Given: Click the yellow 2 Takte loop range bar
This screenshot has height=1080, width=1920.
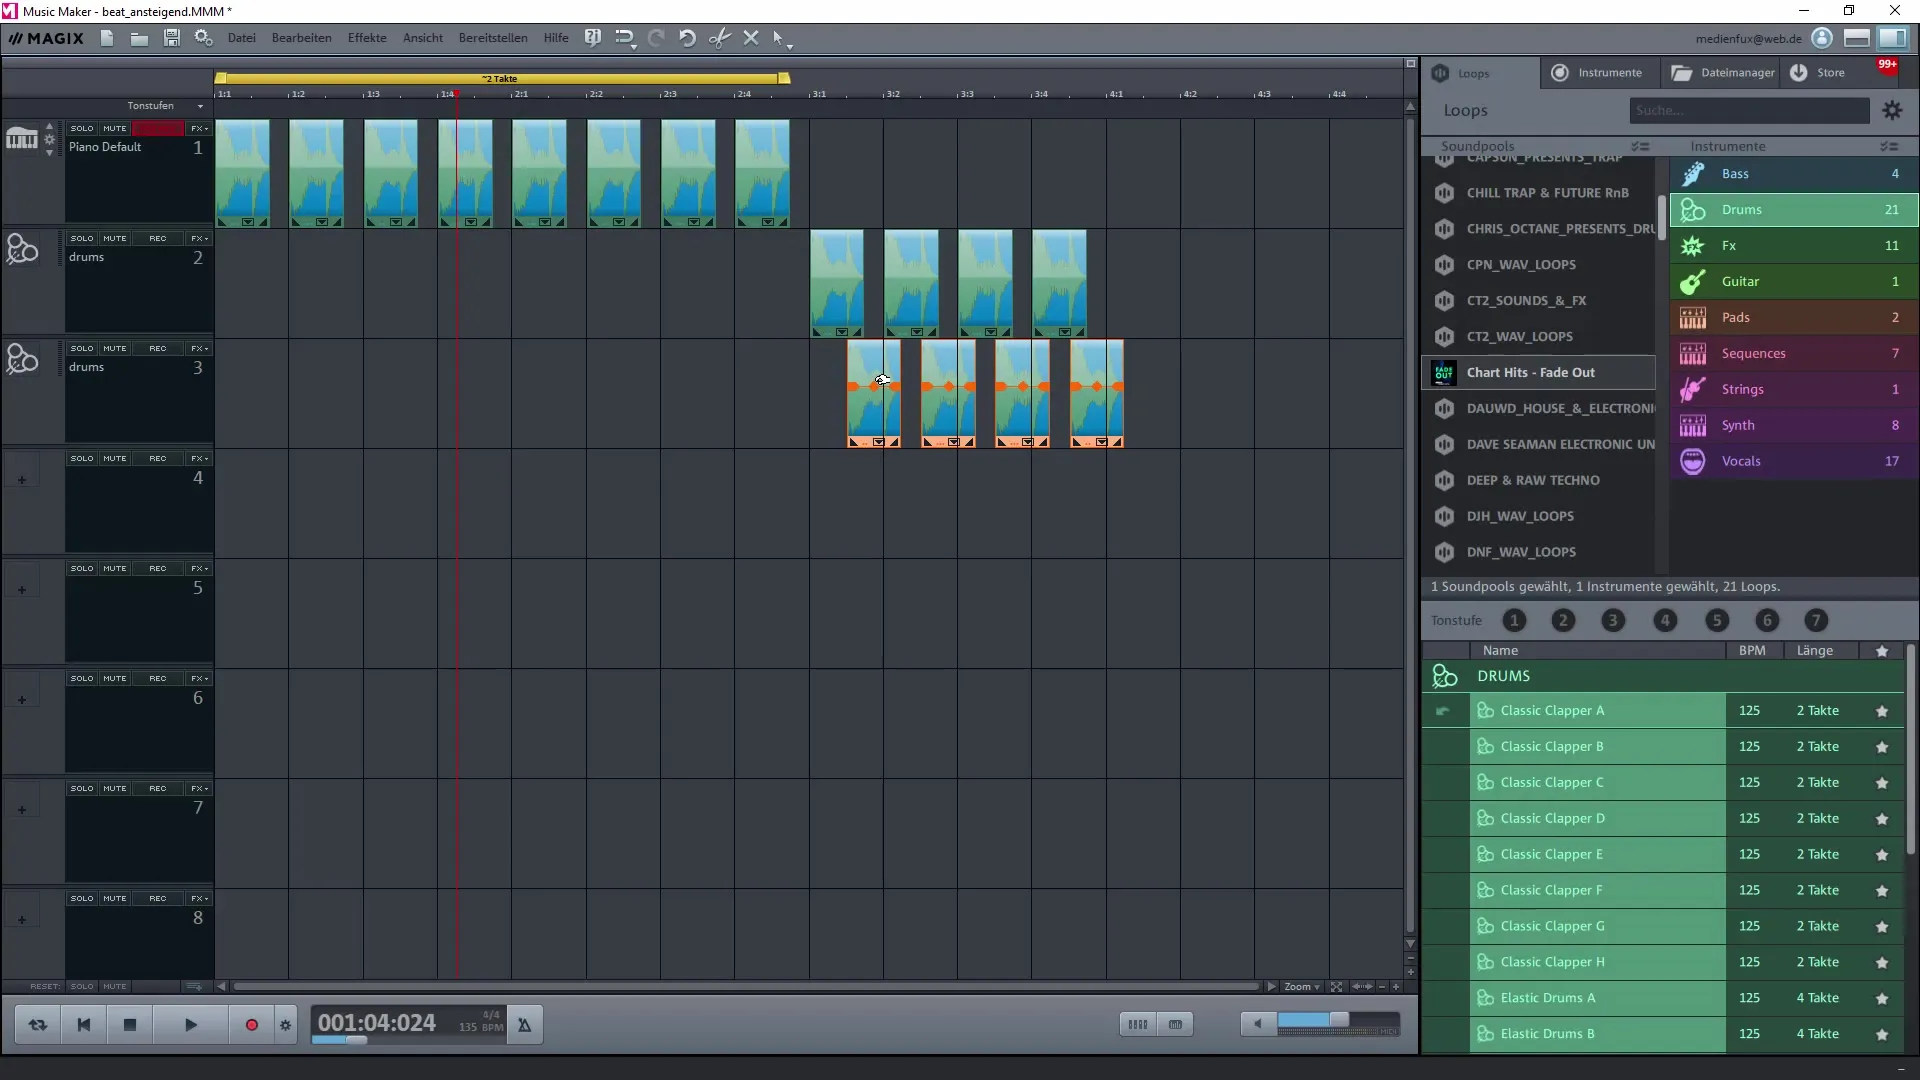Looking at the screenshot, I should 500,78.
